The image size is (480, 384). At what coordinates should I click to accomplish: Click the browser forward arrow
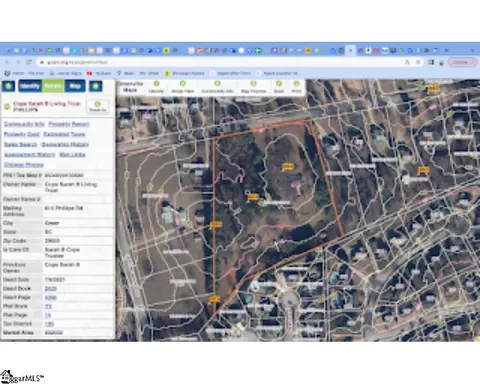[x=18, y=62]
